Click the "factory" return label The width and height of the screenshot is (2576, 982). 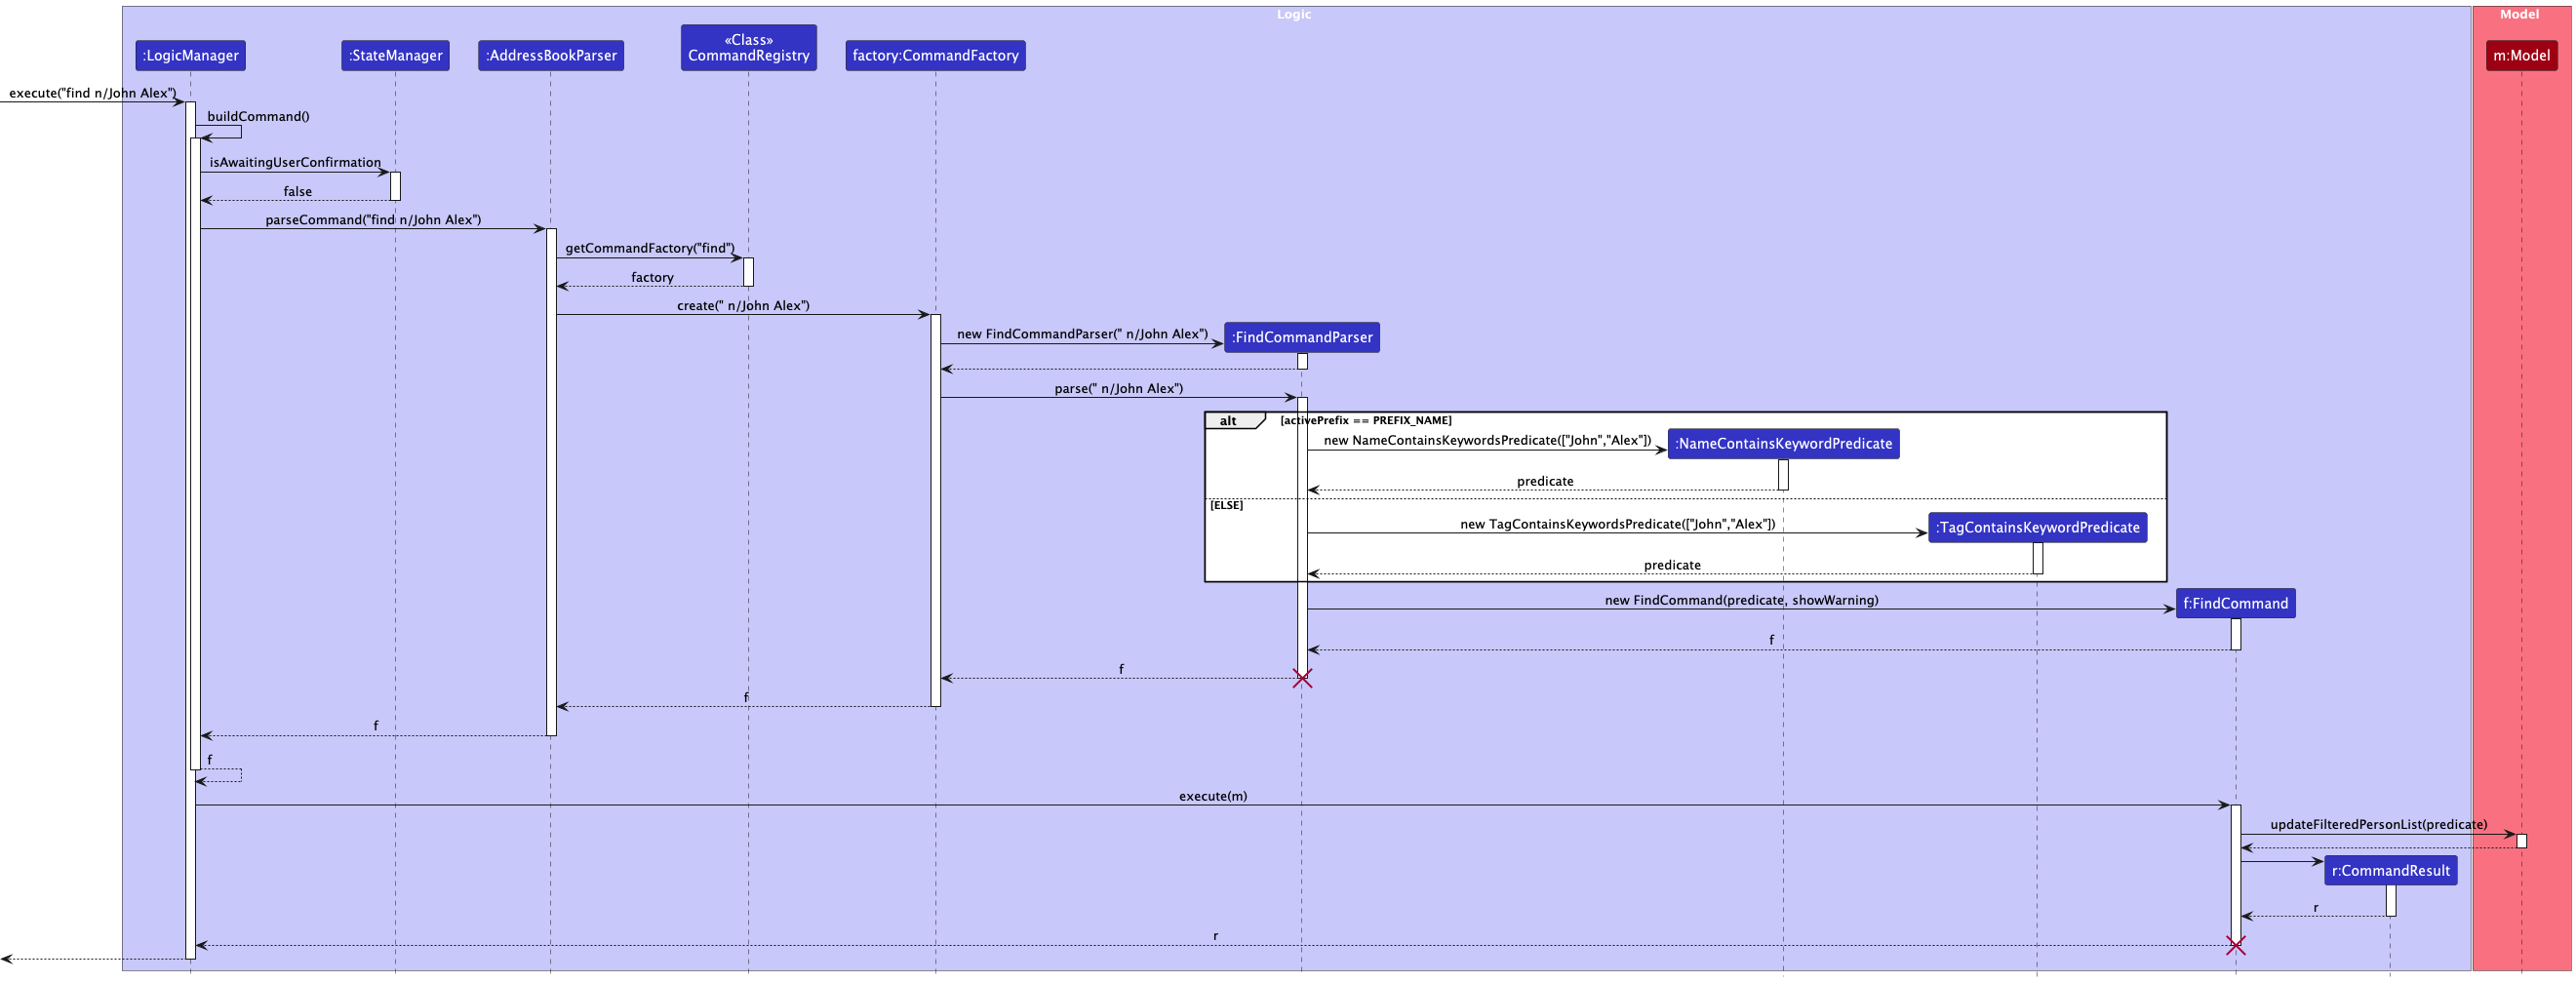(x=652, y=278)
